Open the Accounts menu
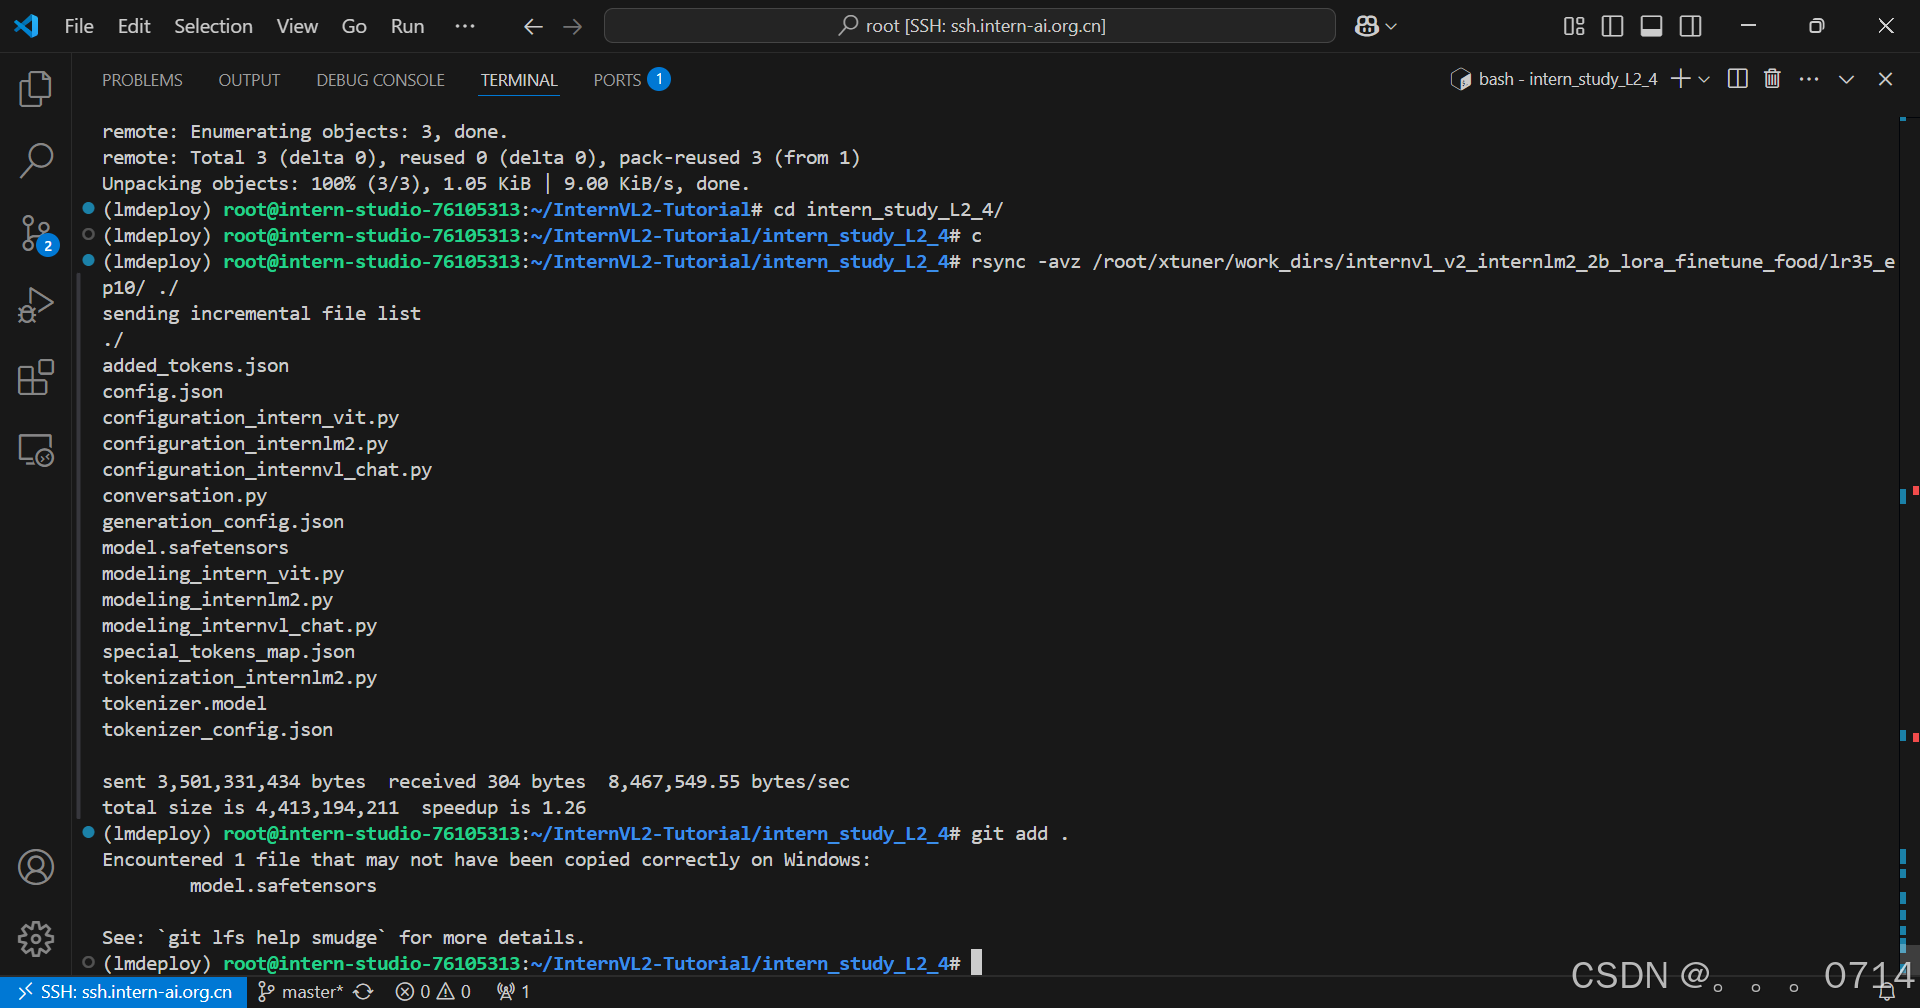 [x=36, y=867]
